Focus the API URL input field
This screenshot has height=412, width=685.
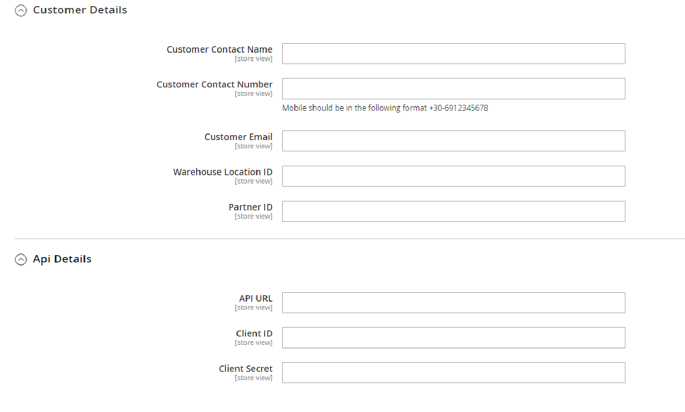click(x=453, y=303)
